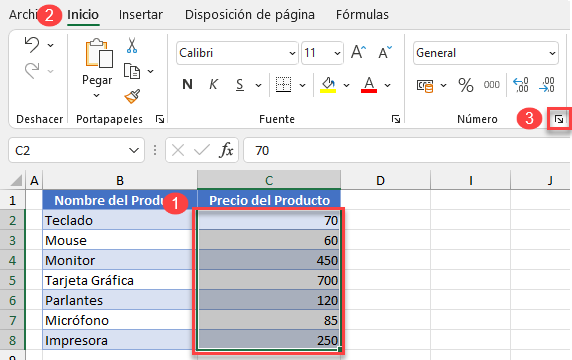Decrease font size with small A icon

[384, 53]
